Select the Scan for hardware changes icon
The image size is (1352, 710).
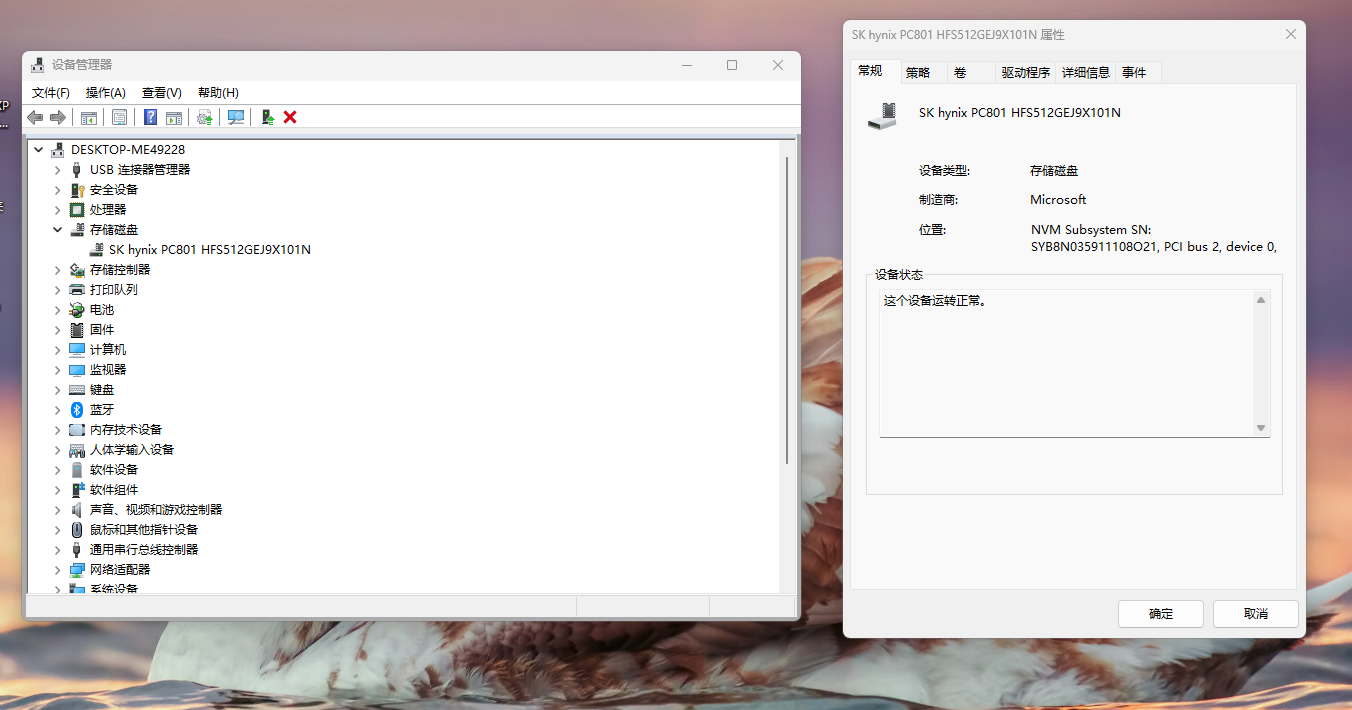click(x=235, y=117)
